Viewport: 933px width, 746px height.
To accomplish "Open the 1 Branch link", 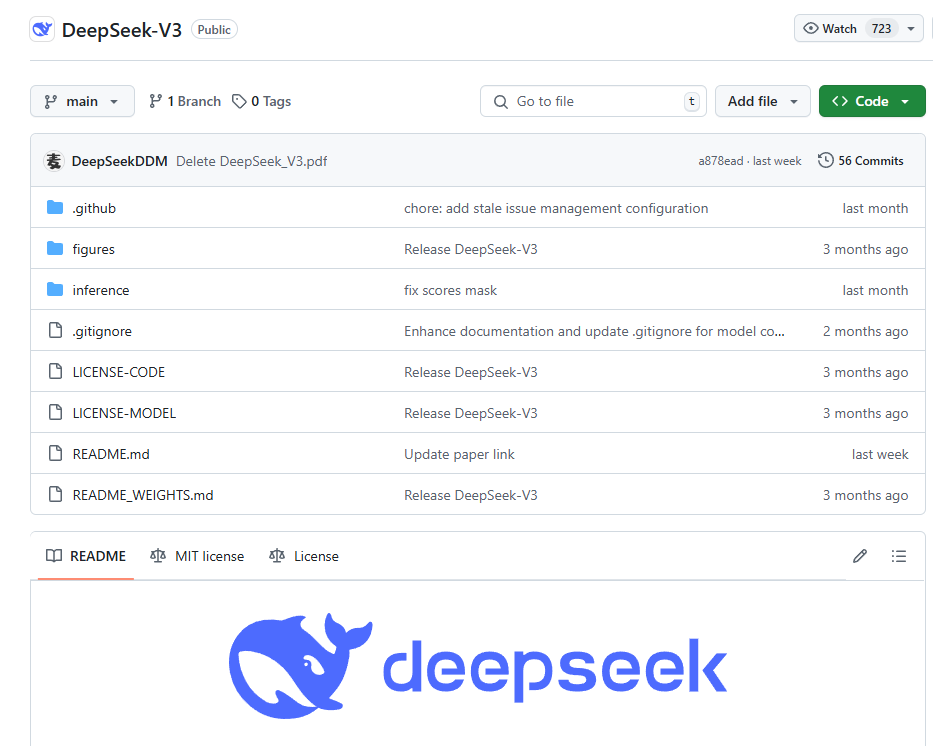I will pyautogui.click(x=185, y=102).
